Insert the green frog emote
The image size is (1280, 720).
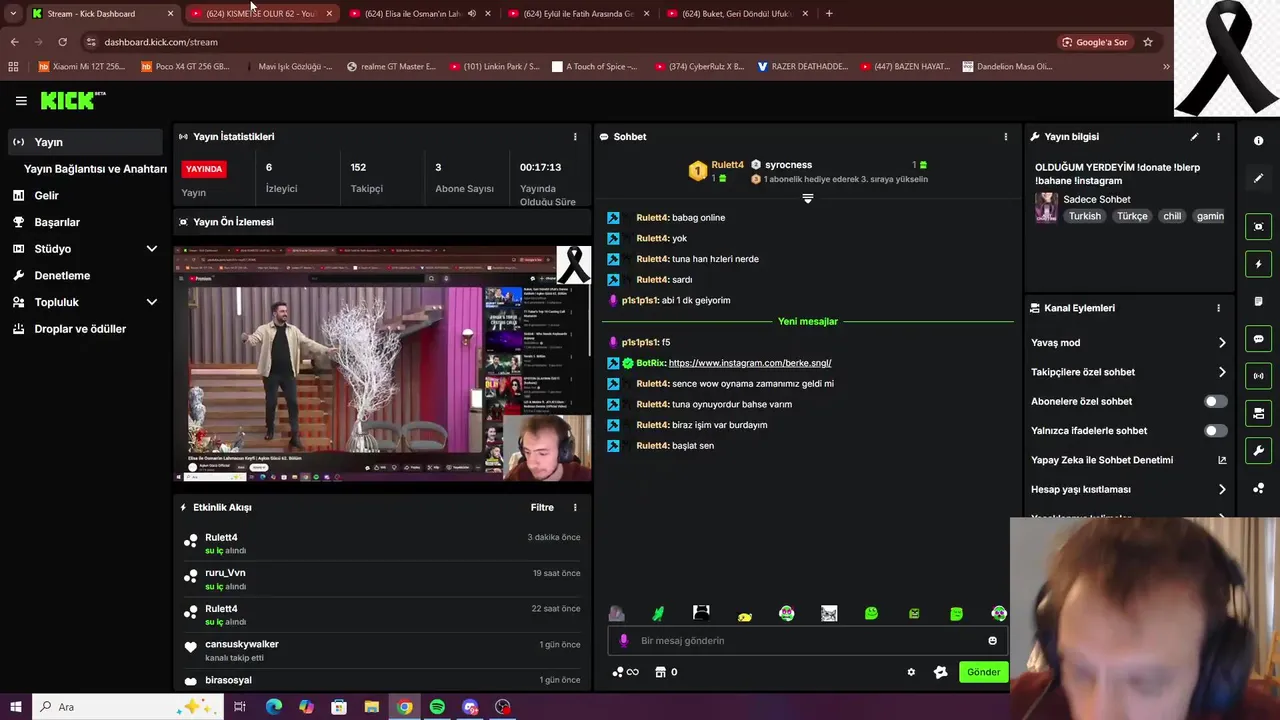(872, 614)
